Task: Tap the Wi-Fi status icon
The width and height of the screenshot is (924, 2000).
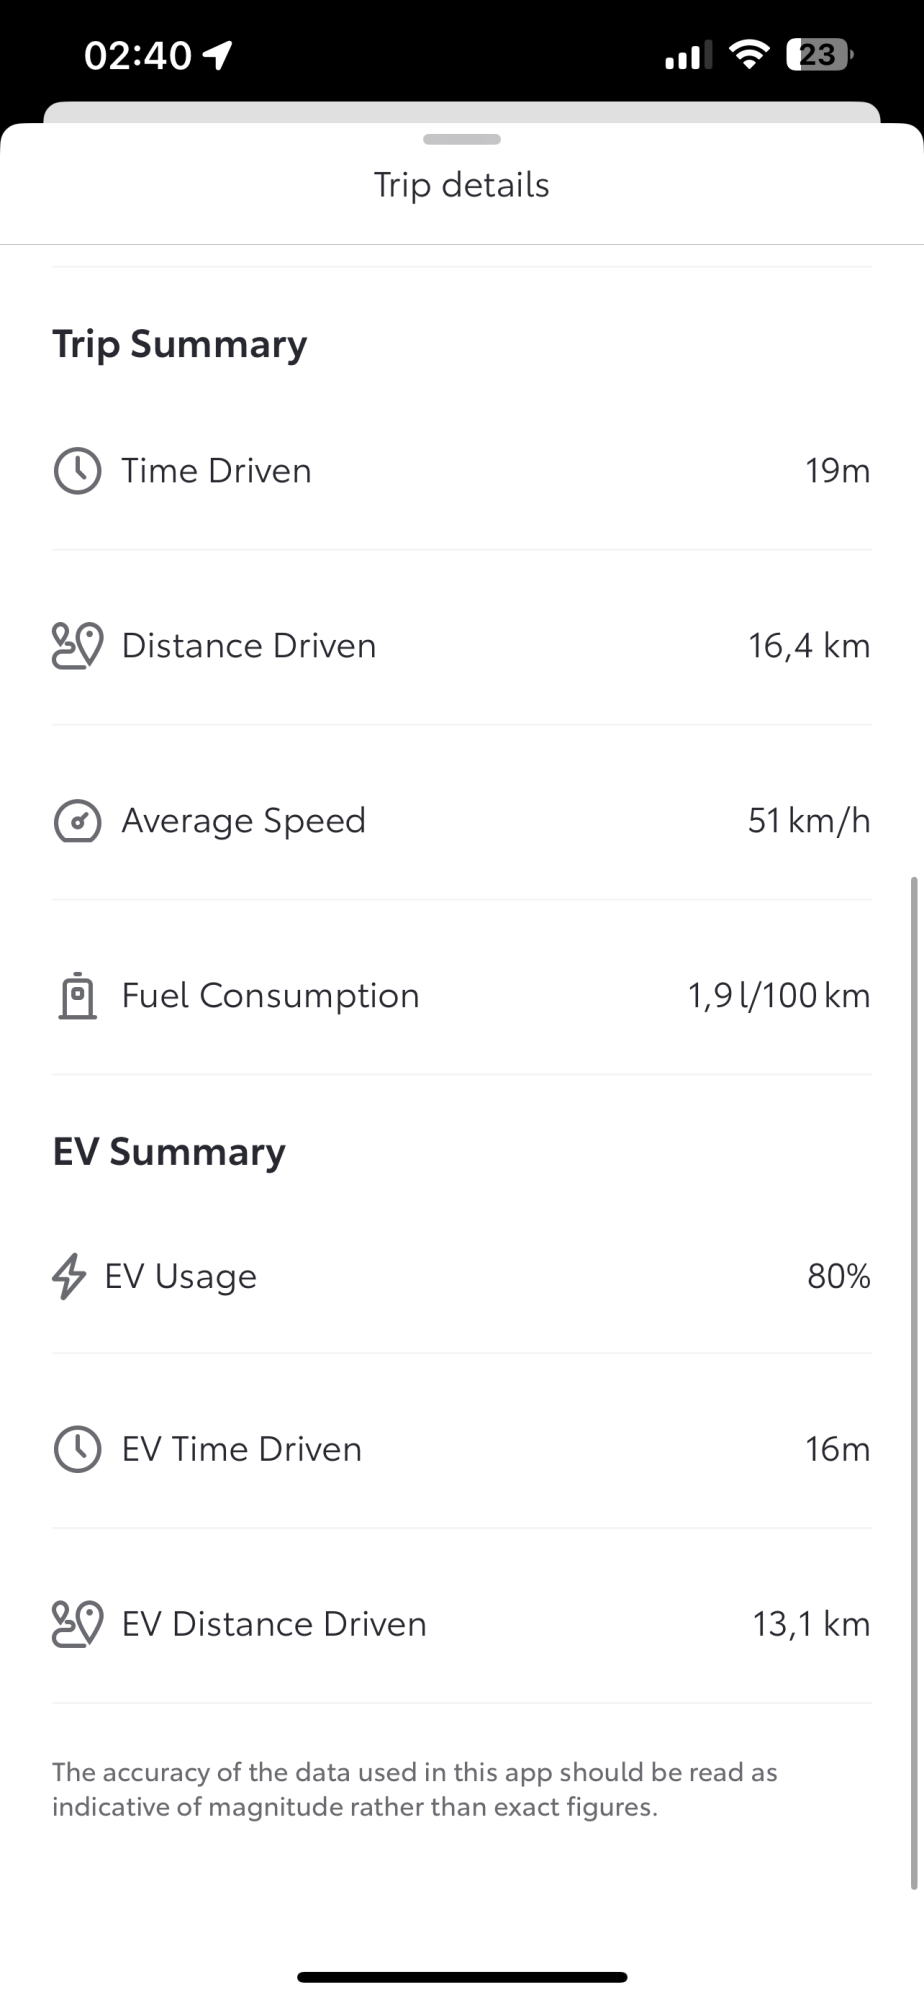Action: pyautogui.click(x=748, y=55)
